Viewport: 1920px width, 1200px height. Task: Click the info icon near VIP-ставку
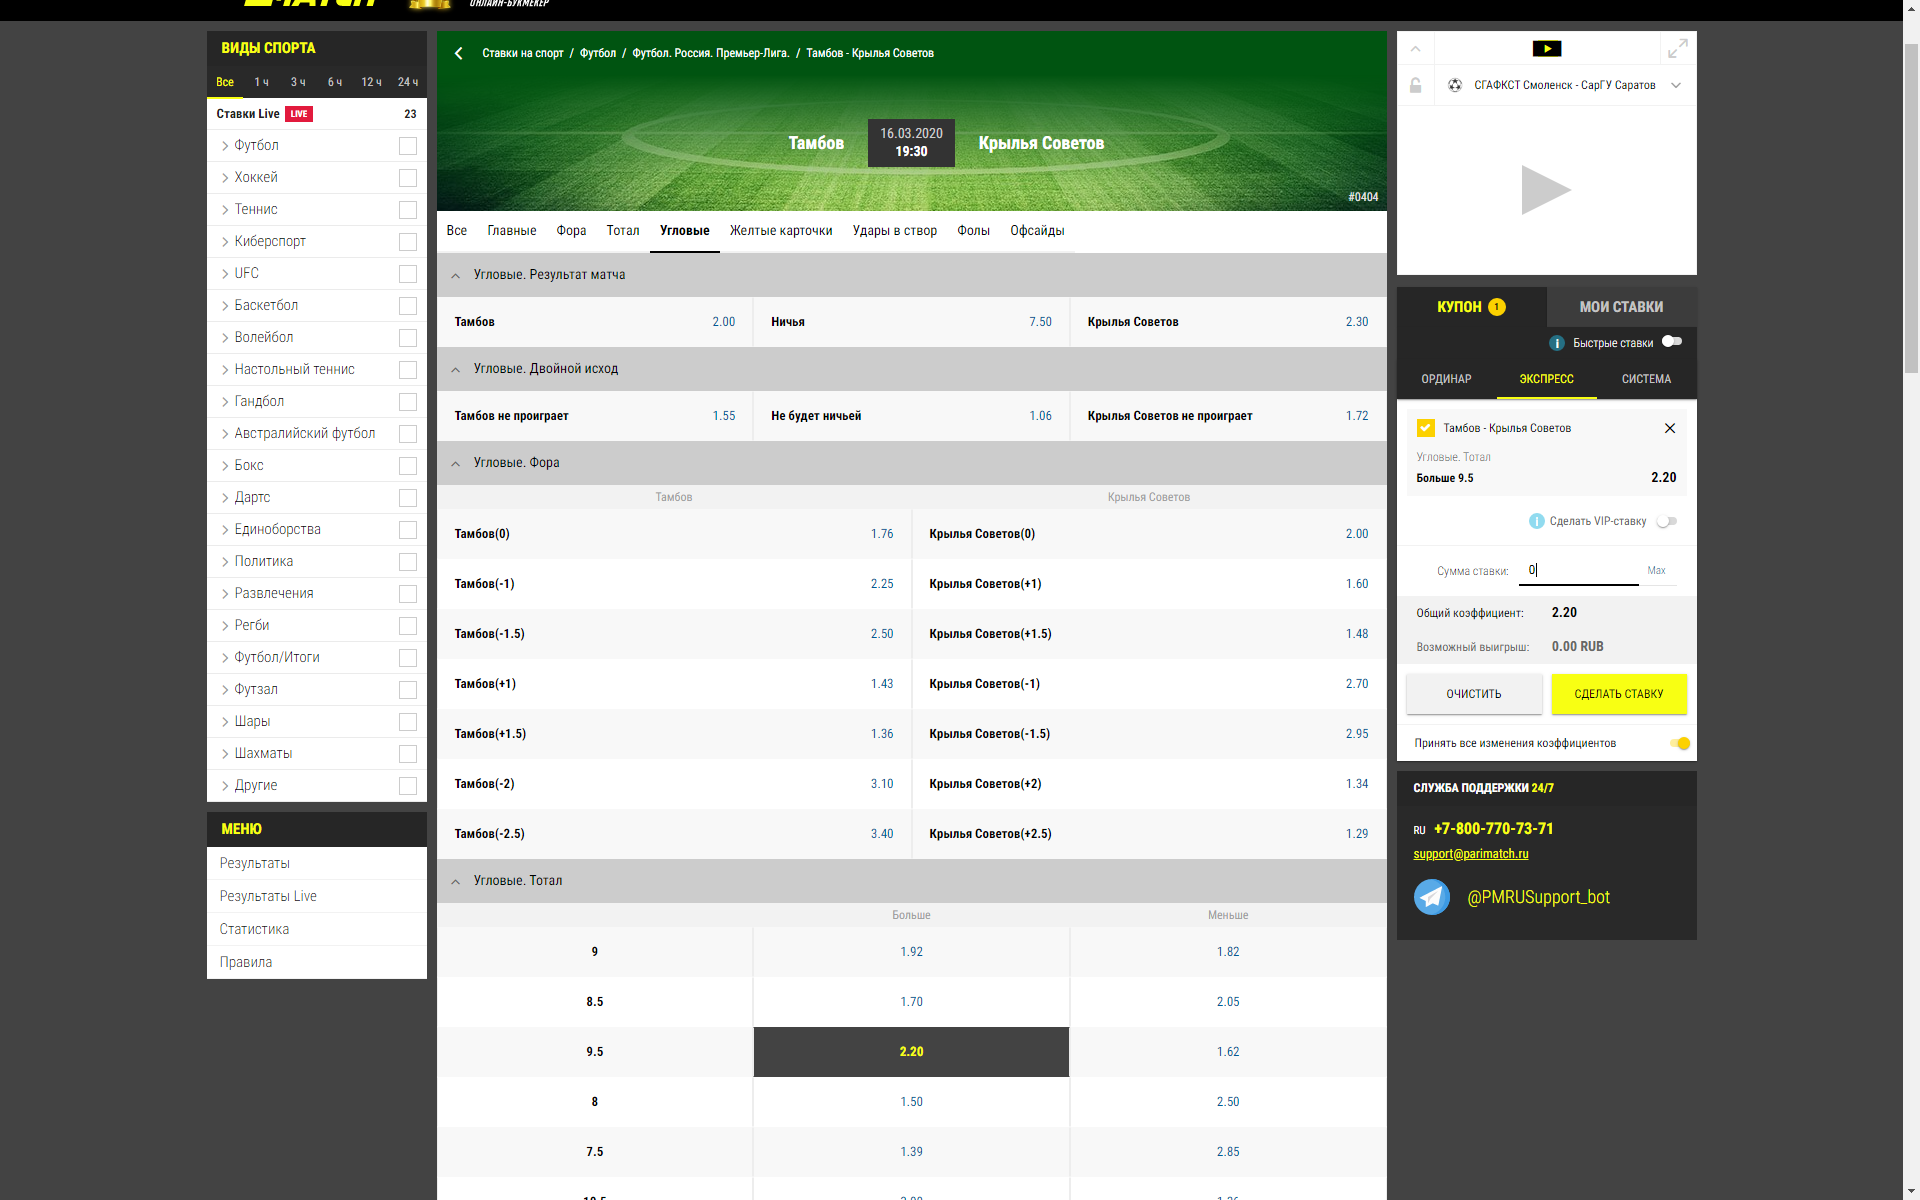click(1537, 521)
